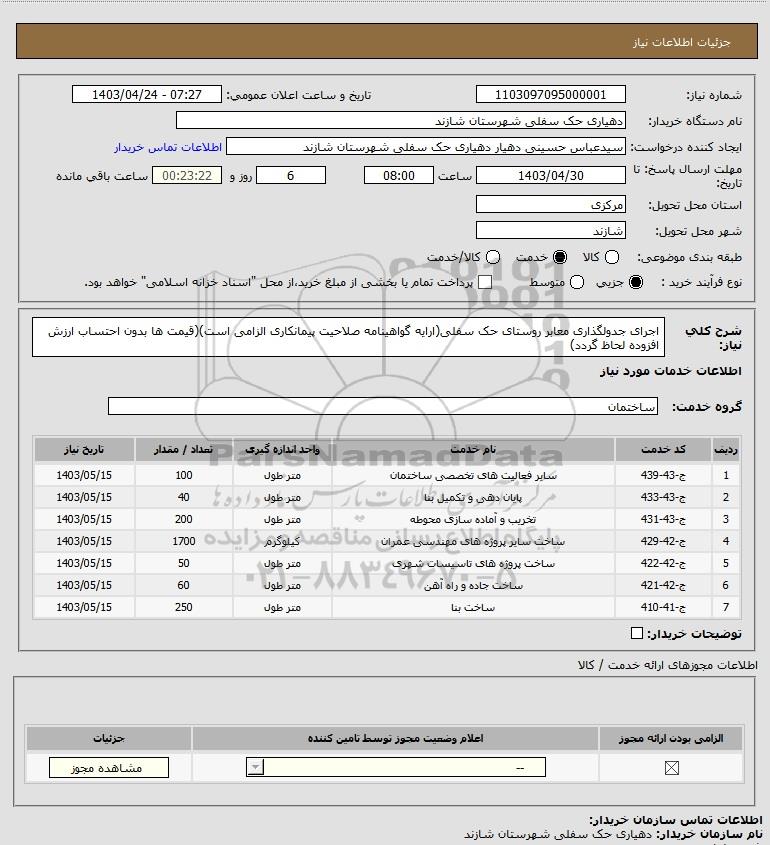This screenshot has height=845, width=770.
Task: Click the جزئیات اطلاعات نیاز header bar
Action: point(387,41)
